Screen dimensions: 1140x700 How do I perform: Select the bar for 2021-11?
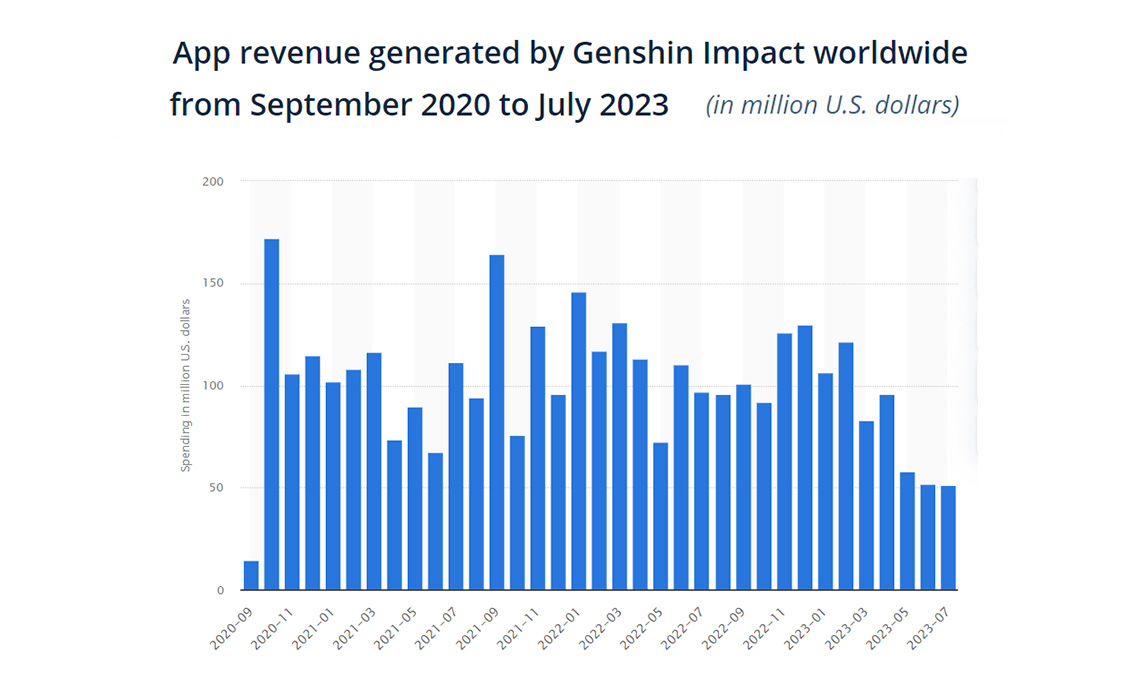coord(538,458)
